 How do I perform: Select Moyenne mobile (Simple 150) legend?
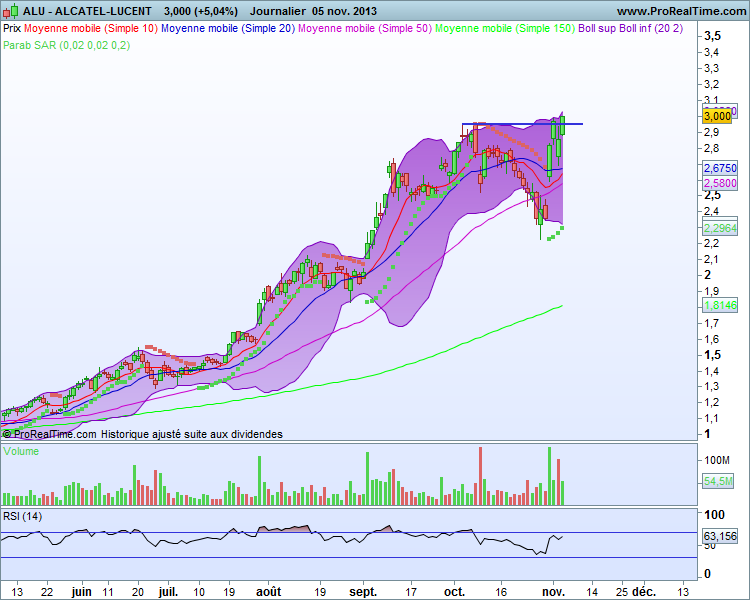pyautogui.click(x=505, y=28)
